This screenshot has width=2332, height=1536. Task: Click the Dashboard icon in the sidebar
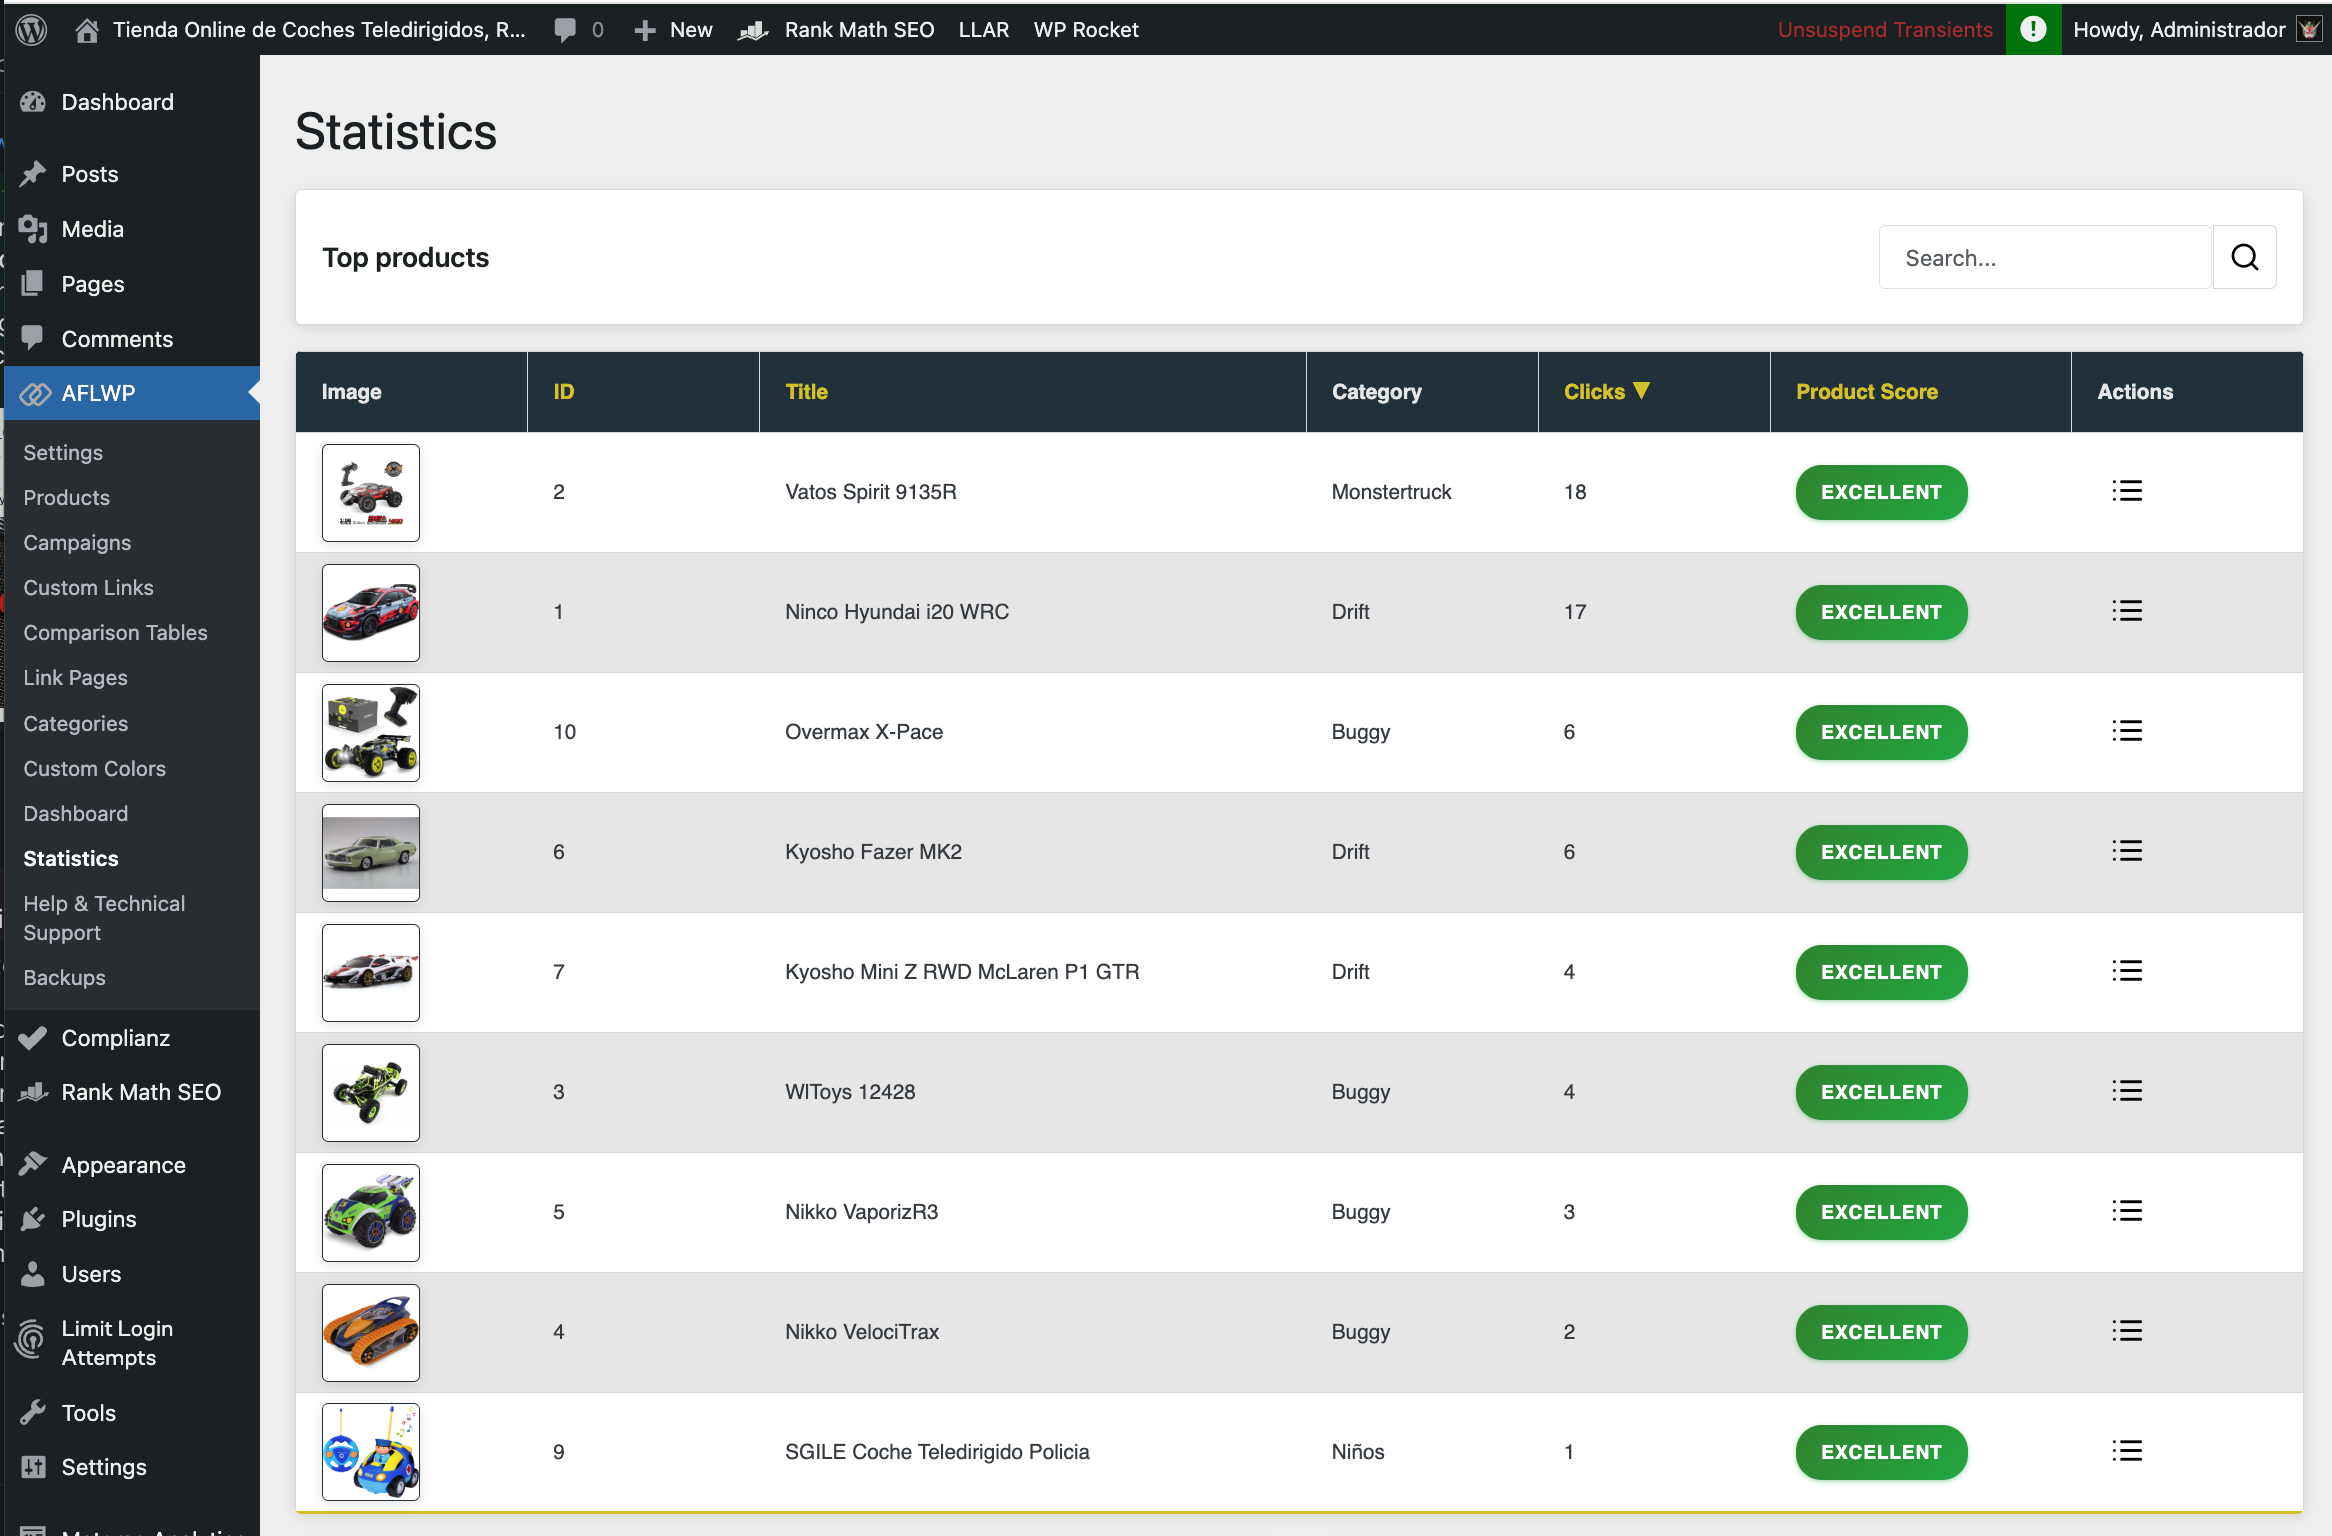(34, 101)
